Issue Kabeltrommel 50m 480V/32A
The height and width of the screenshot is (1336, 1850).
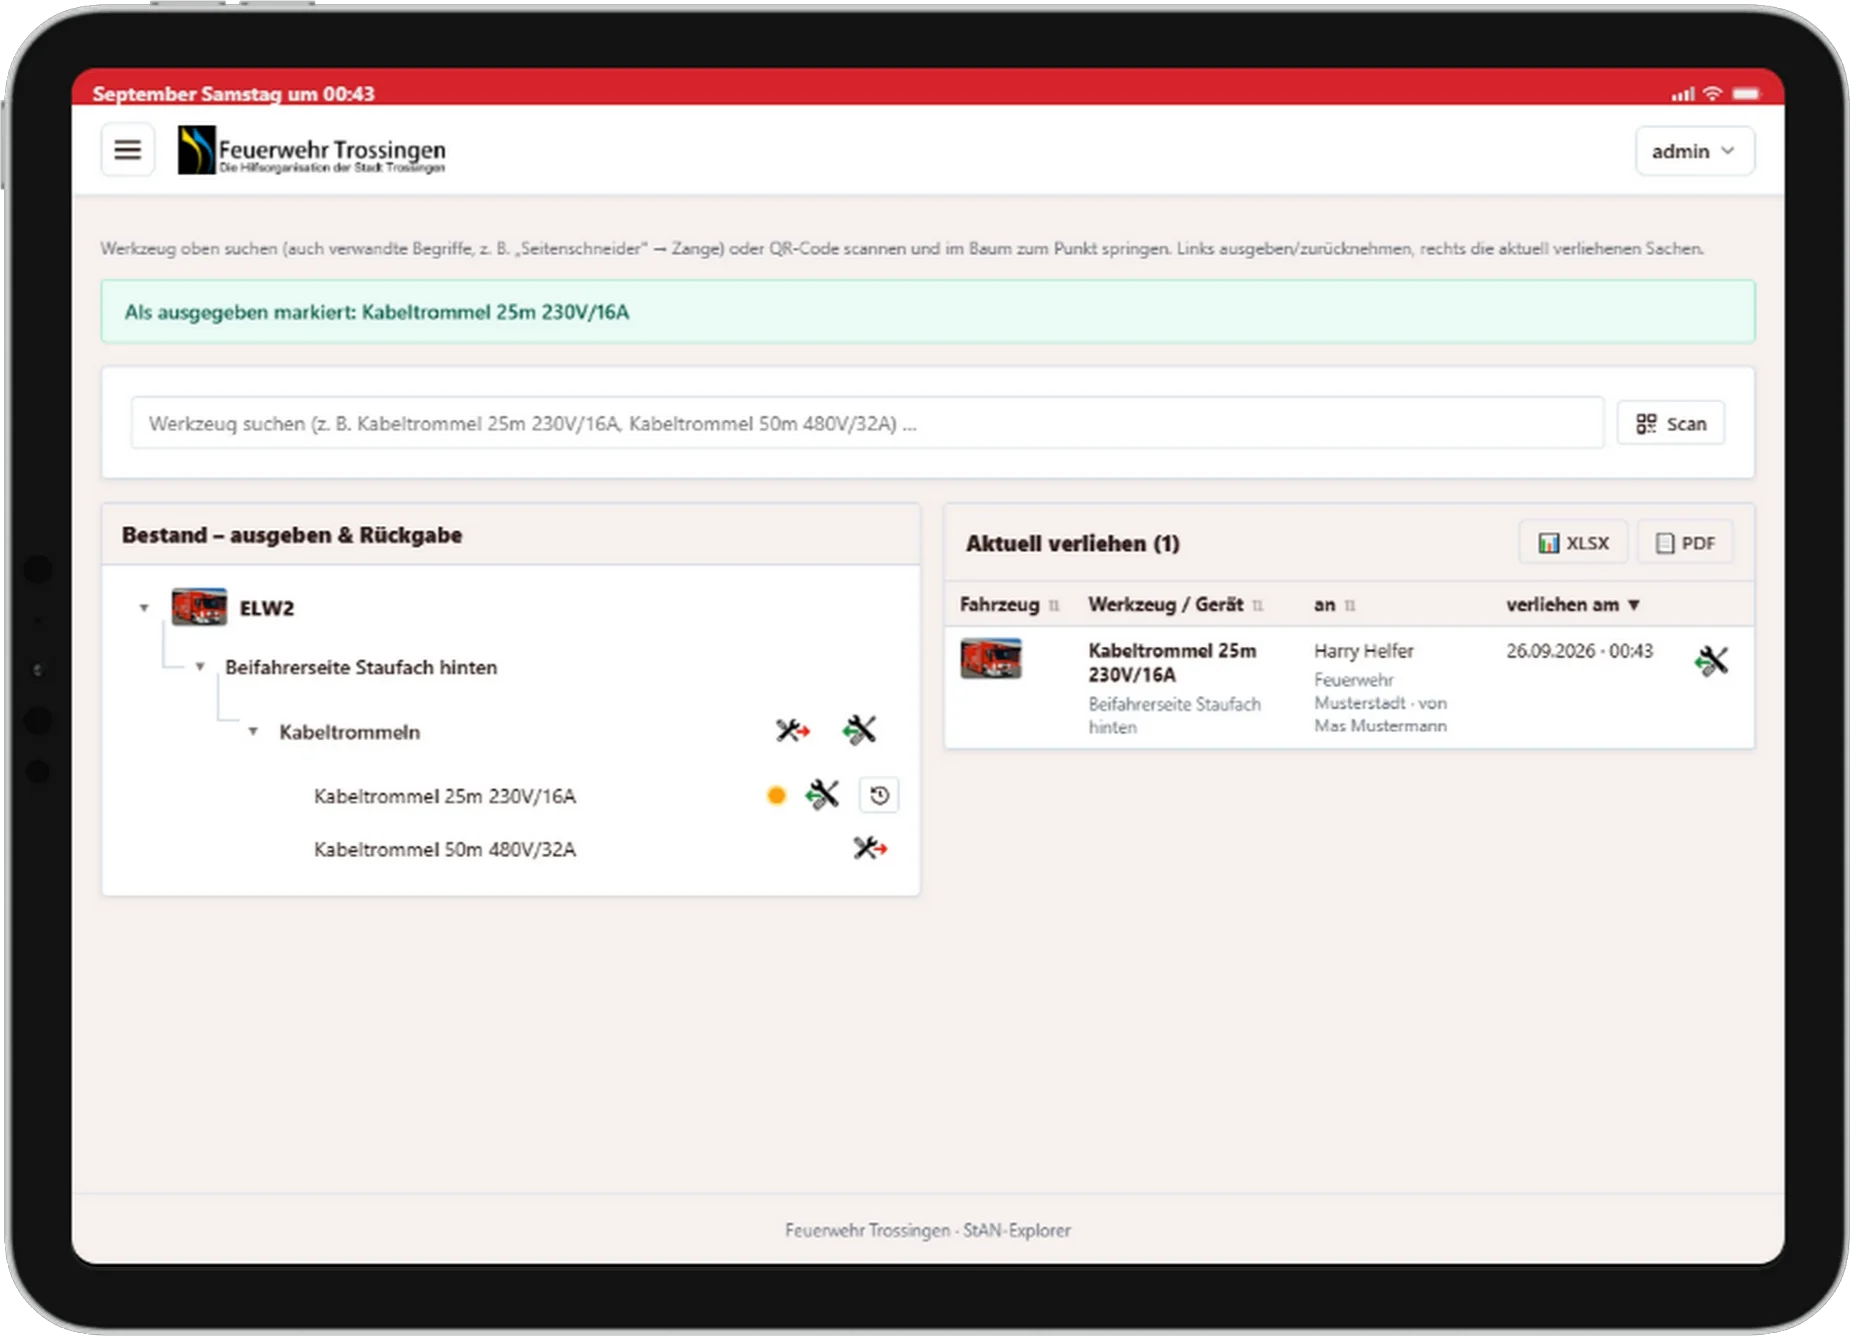coord(870,849)
